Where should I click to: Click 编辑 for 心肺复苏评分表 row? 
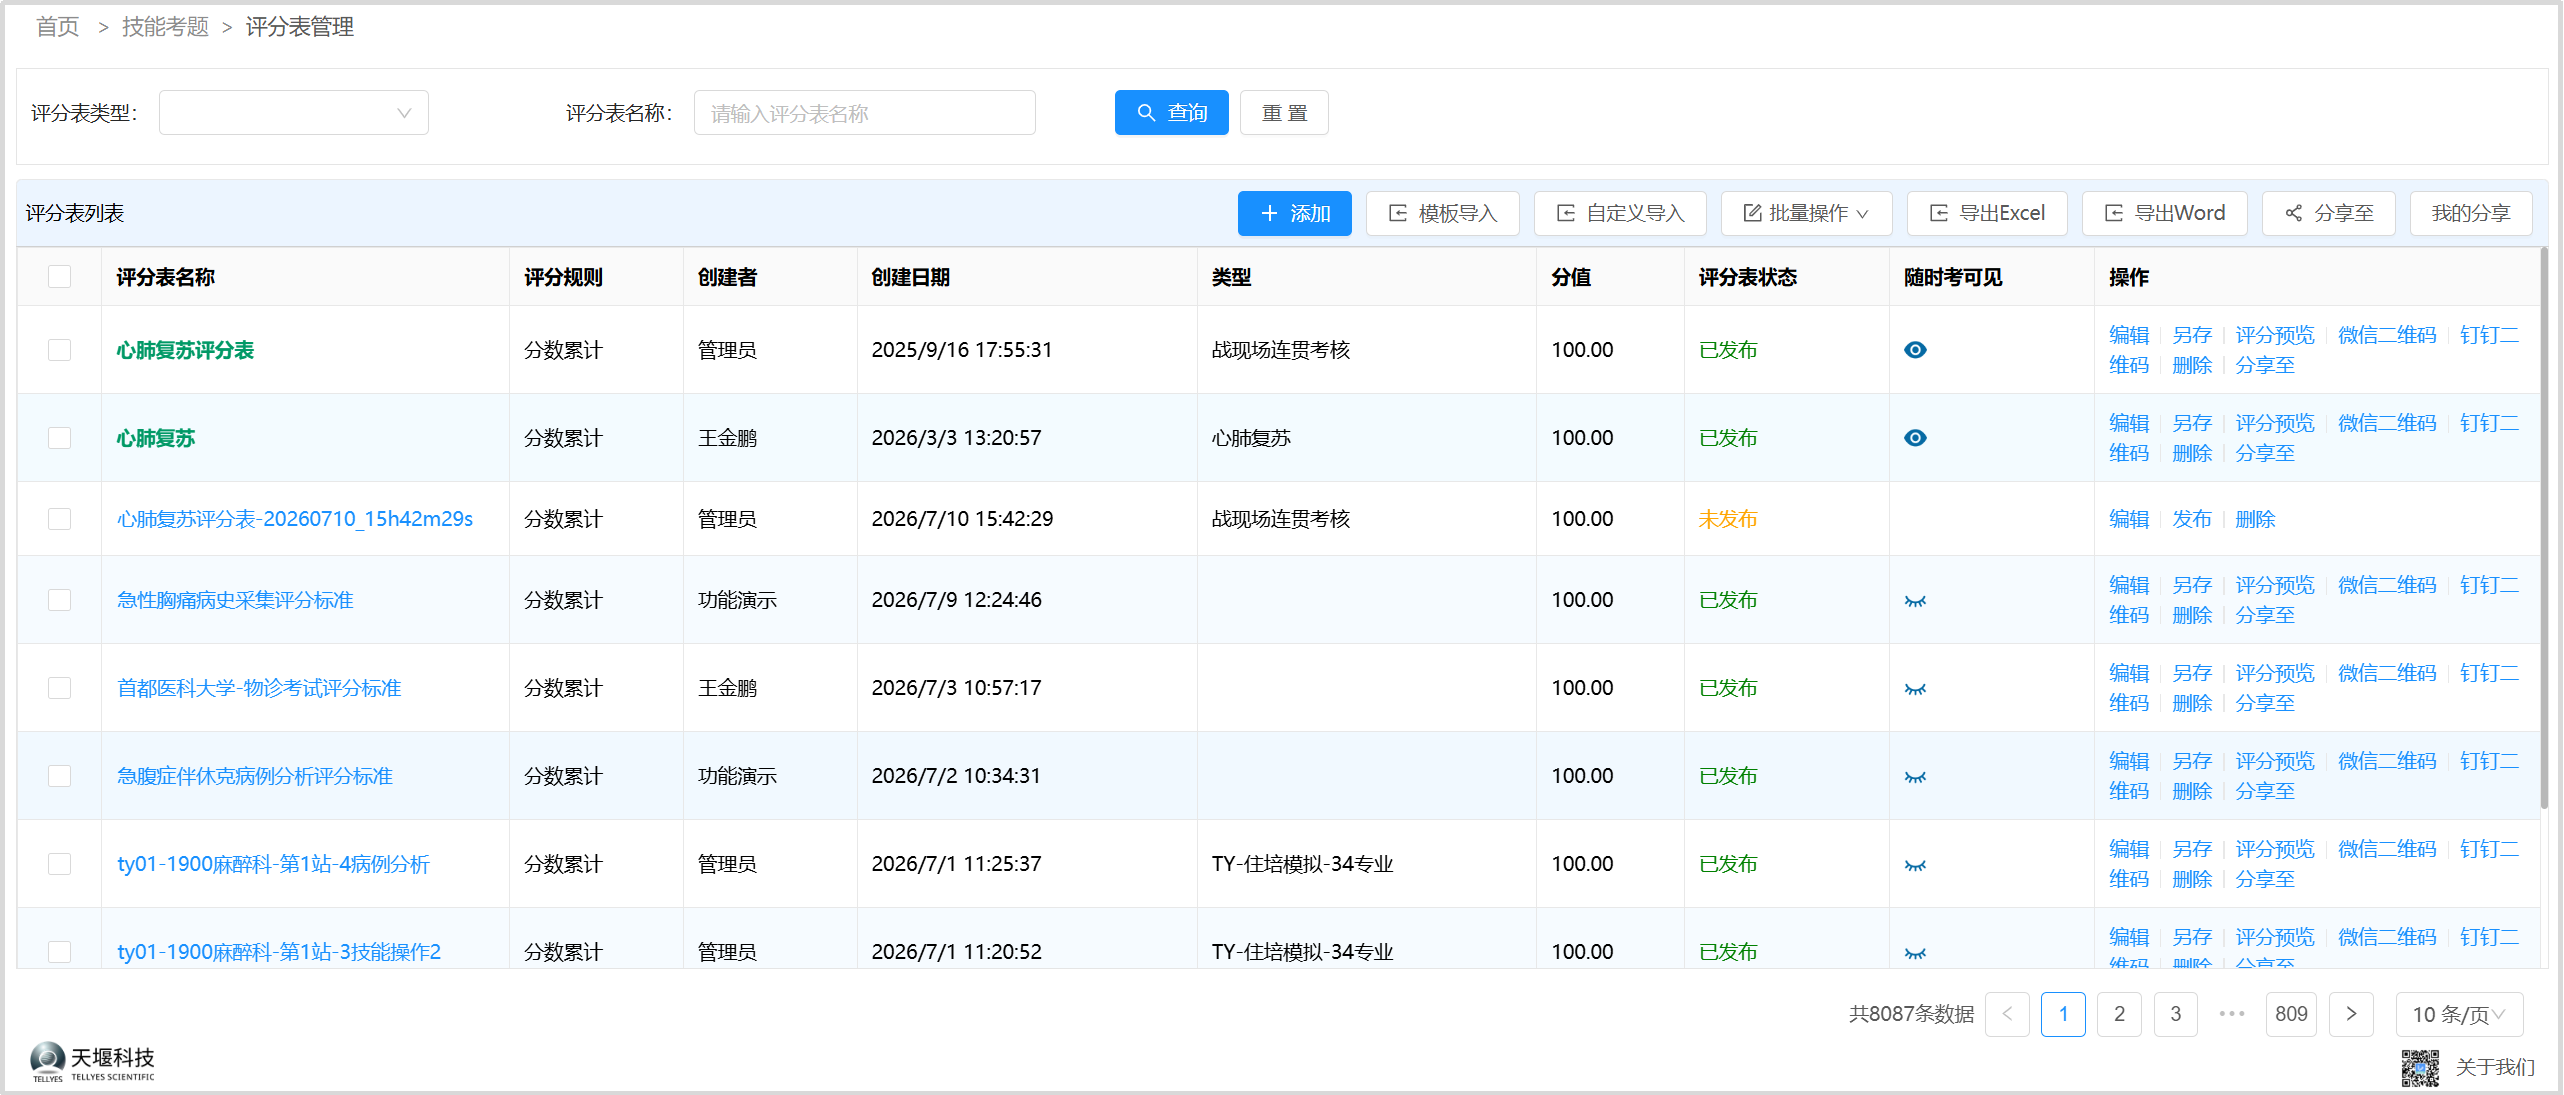[x=2129, y=335]
